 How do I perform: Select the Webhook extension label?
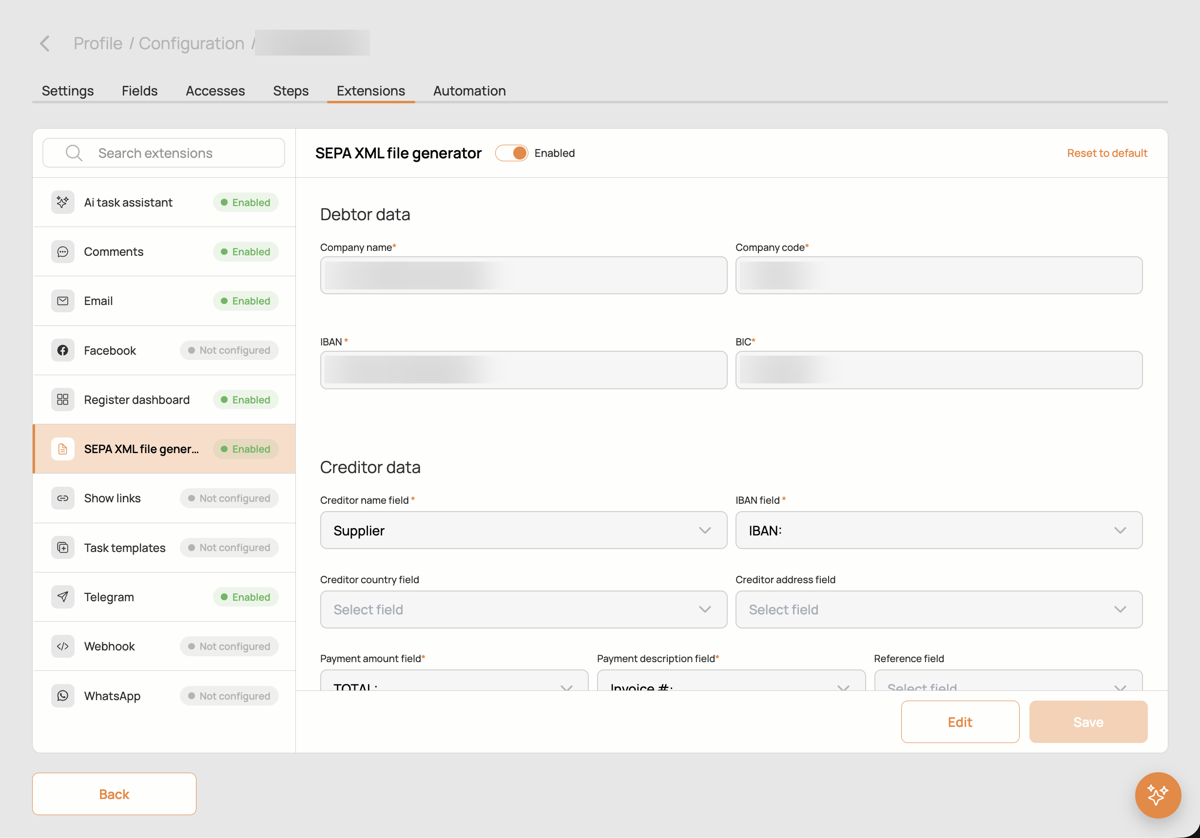(109, 646)
